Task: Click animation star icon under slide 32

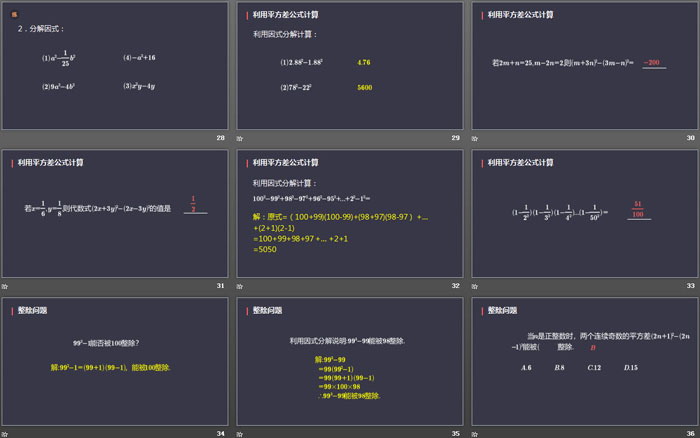Action: click(x=240, y=286)
